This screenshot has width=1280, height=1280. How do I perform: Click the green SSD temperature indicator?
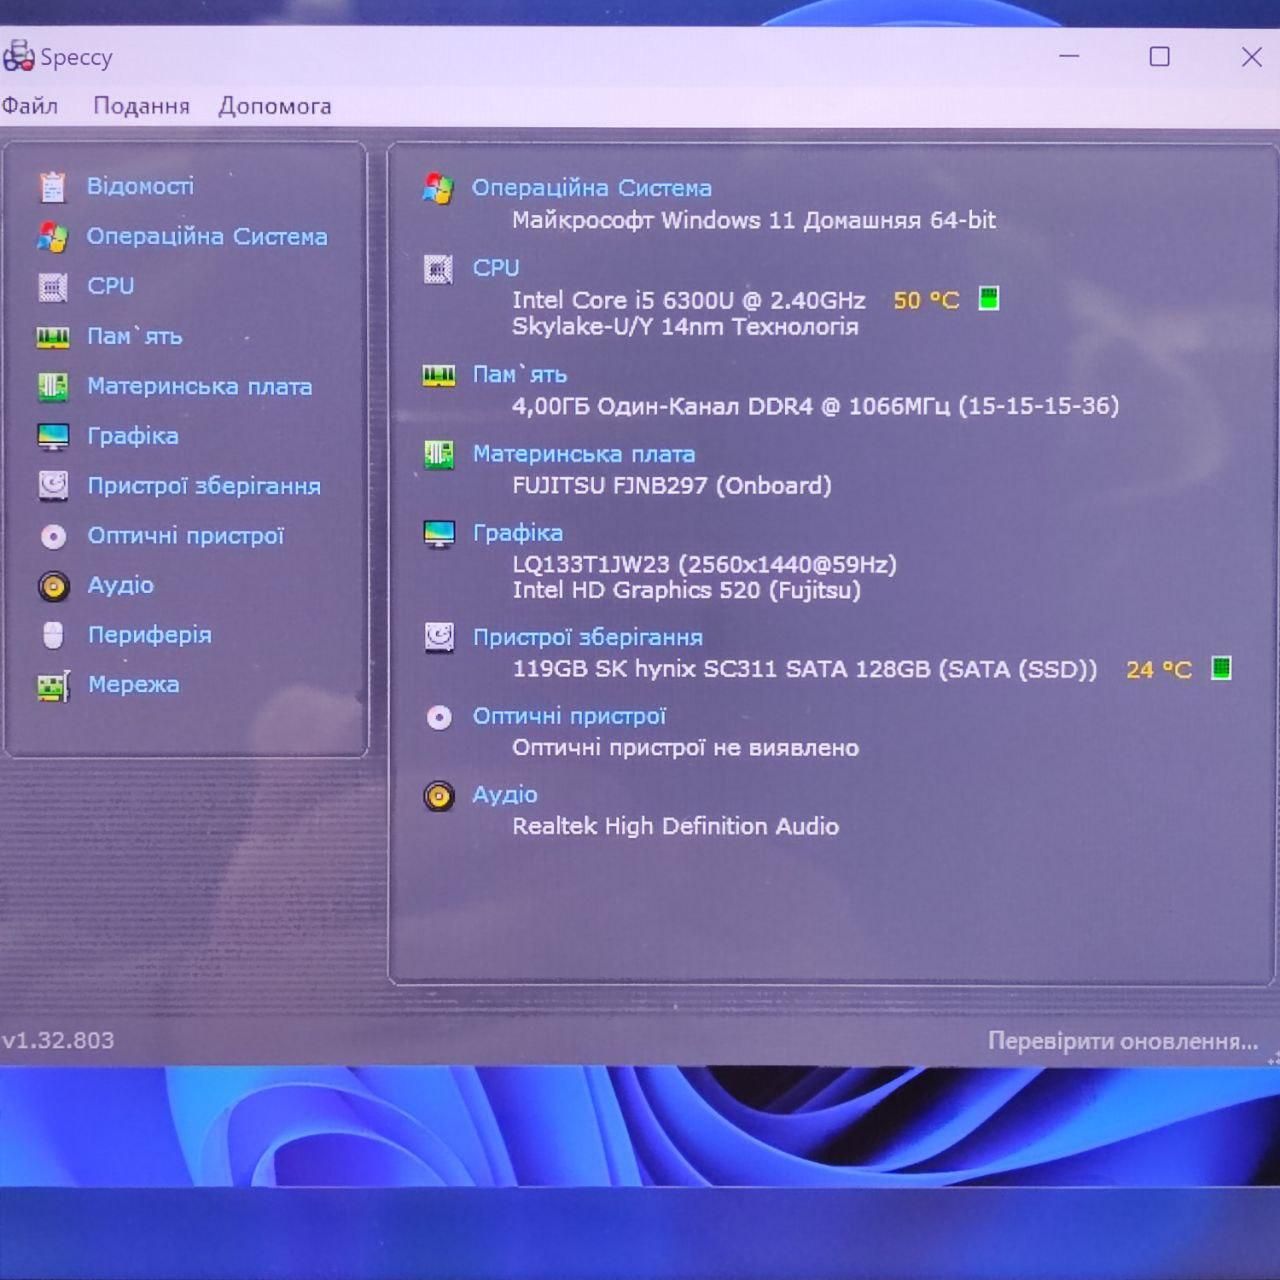click(x=1221, y=668)
